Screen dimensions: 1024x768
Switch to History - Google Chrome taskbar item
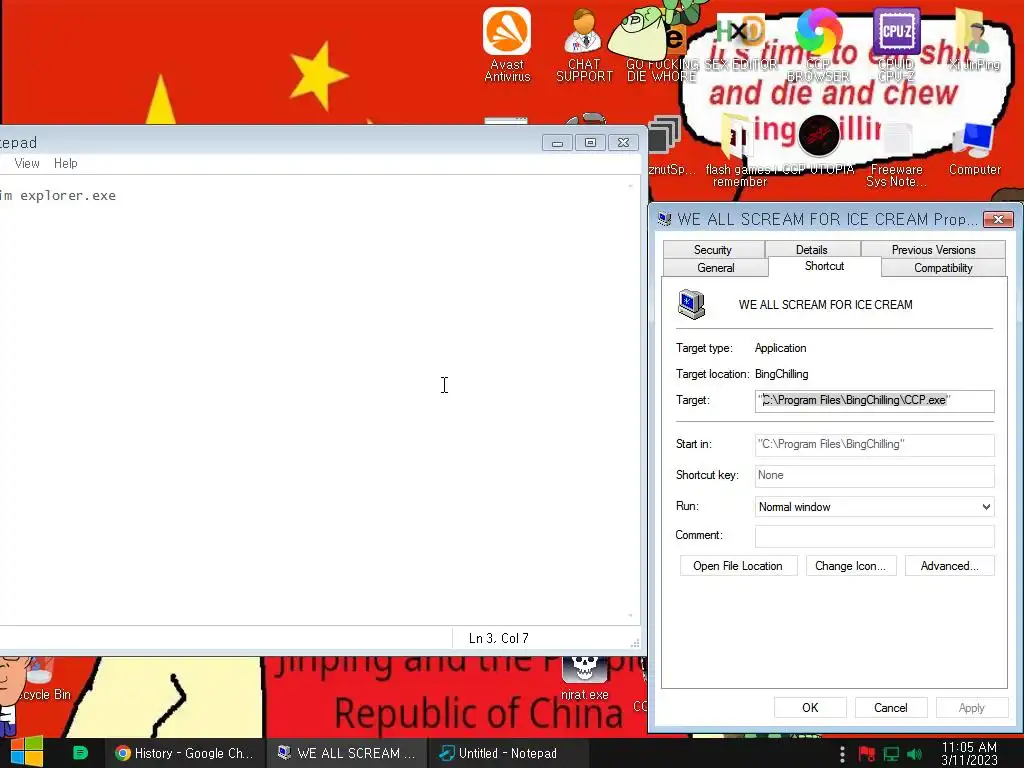[x=185, y=753]
